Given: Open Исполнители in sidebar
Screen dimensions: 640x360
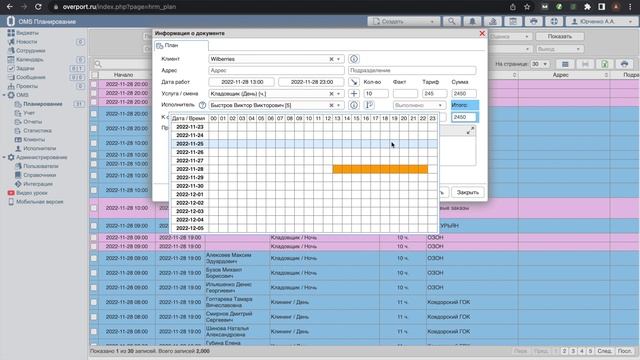Looking at the screenshot, I should (40, 149).
